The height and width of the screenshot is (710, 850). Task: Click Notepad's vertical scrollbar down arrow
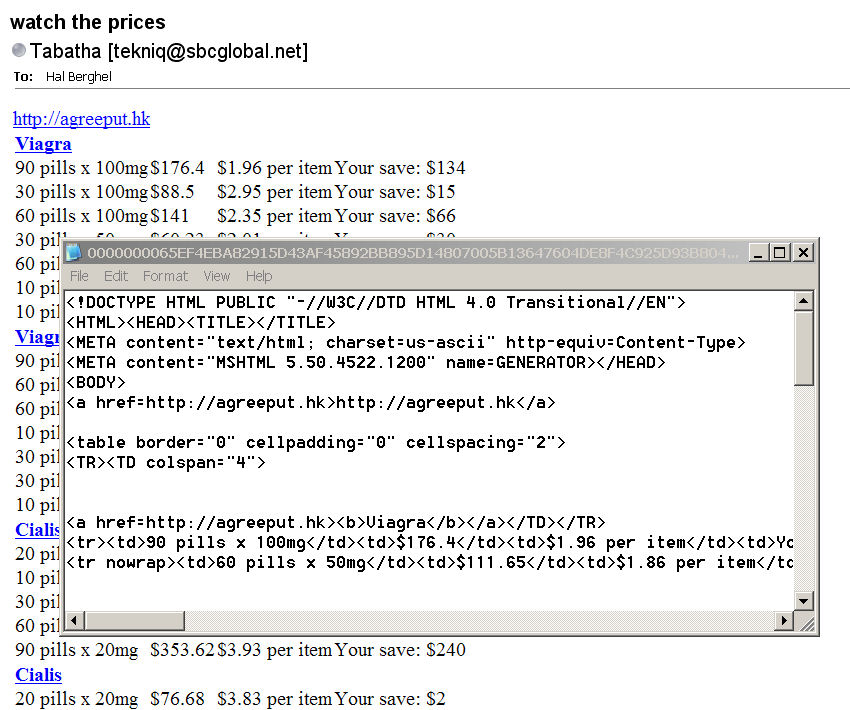click(804, 600)
